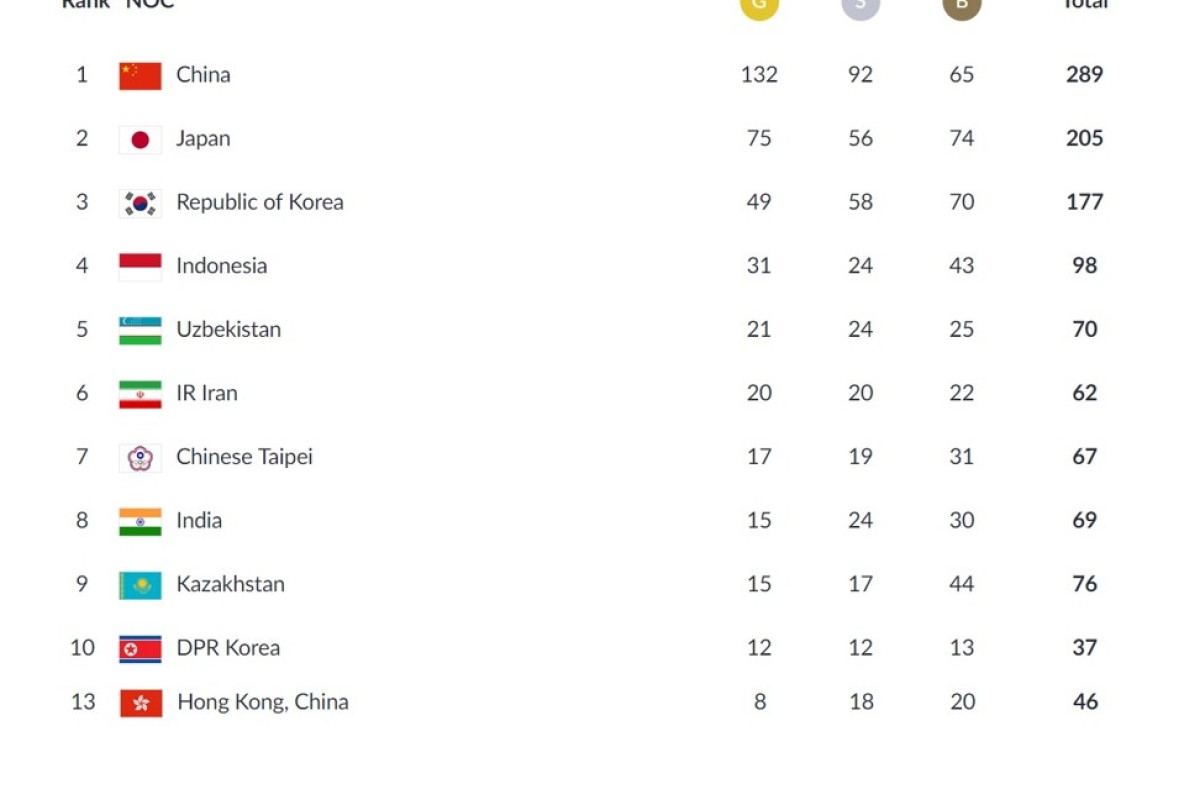This screenshot has height=800, width=1200.
Task: Select Kazakhstan's bronze count 44
Action: [962, 584]
